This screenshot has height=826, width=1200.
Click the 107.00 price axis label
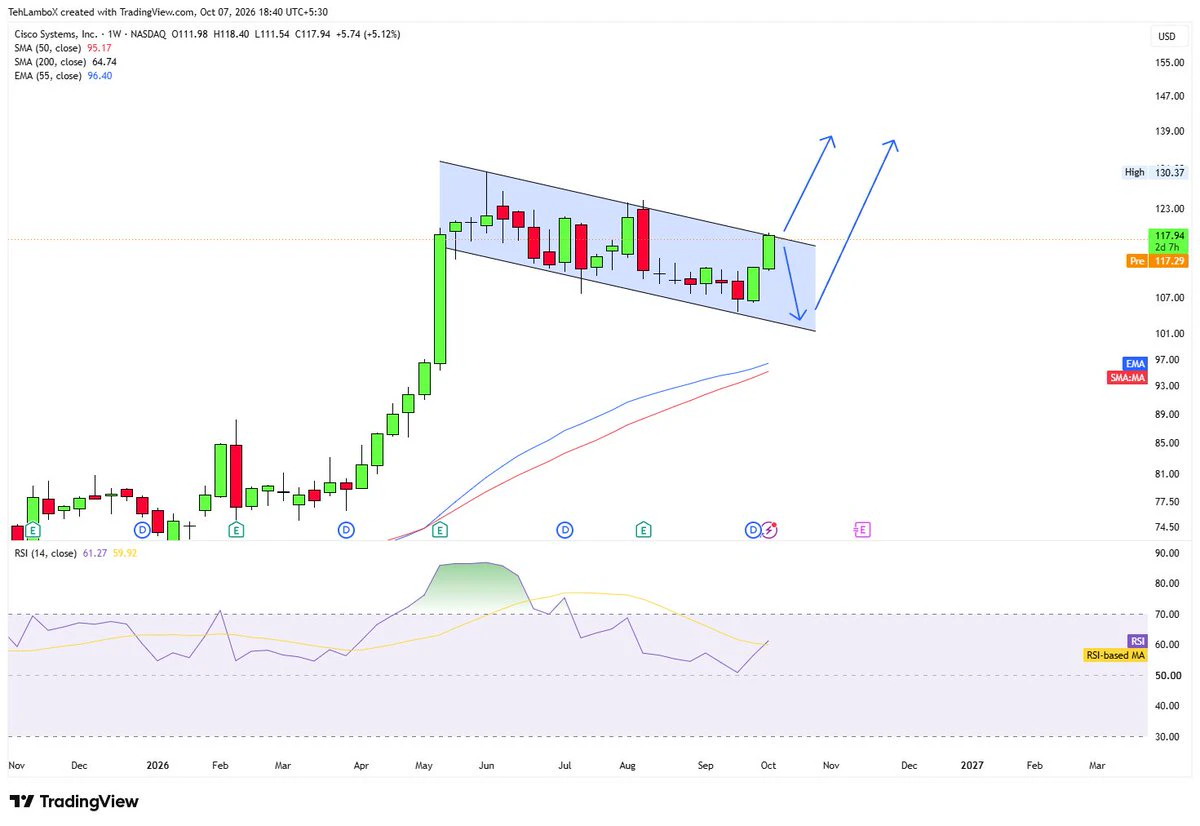(1170, 298)
